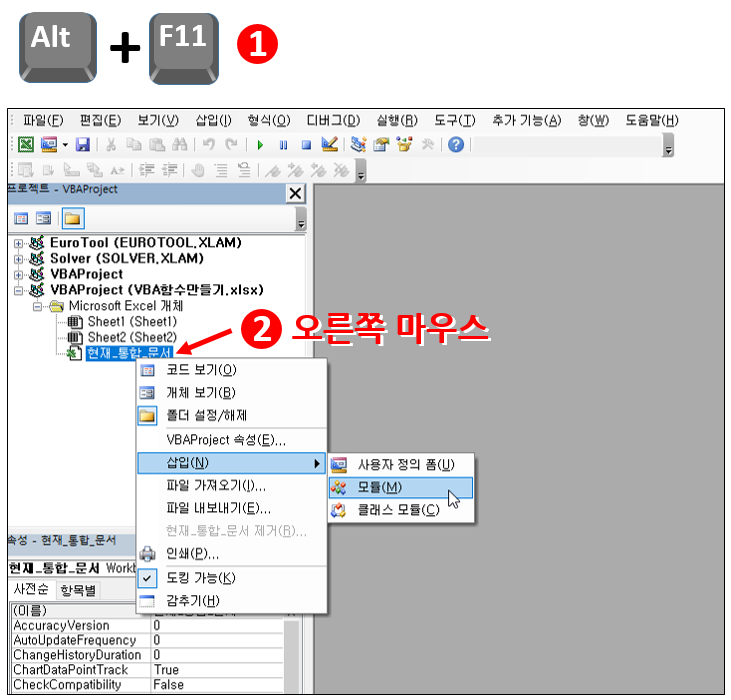This screenshot has height=700, width=731.
Task: Click the Indent icon in the edit toolbar
Action: 146,171
